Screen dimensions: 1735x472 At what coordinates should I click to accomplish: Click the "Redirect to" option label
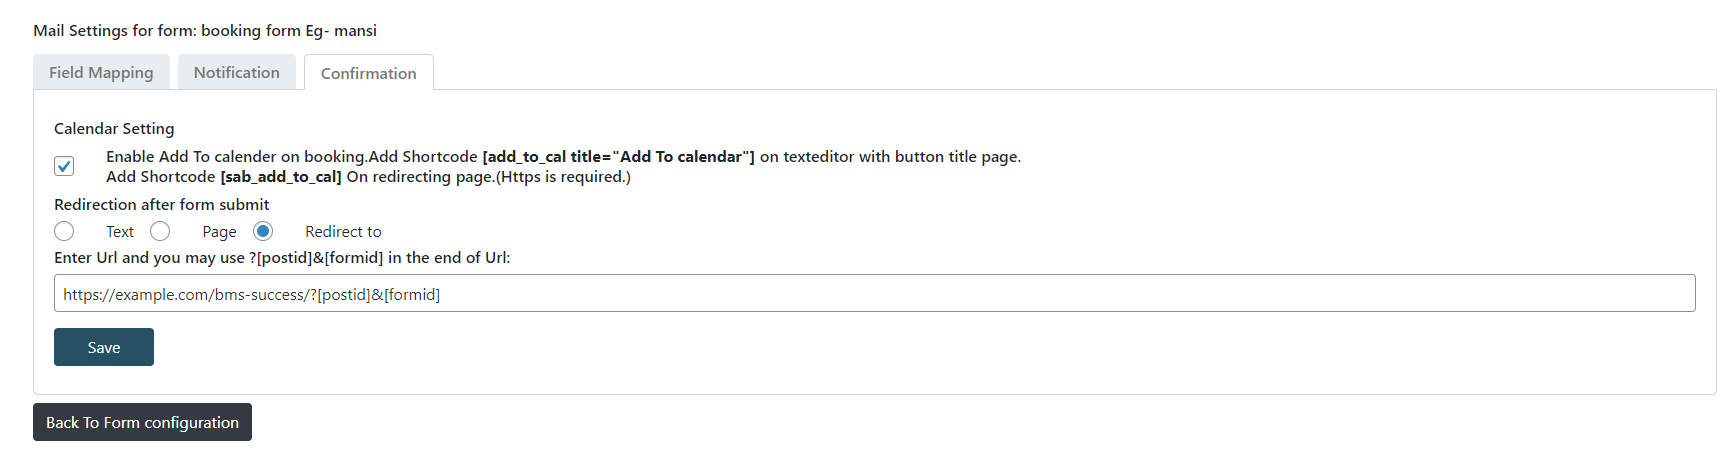click(x=343, y=232)
